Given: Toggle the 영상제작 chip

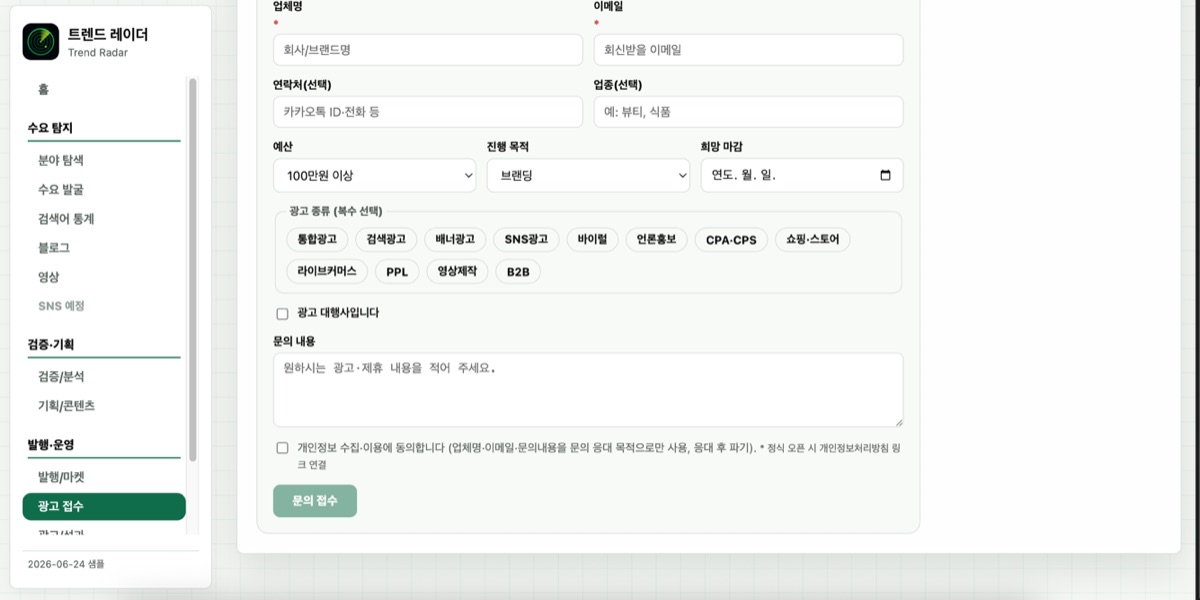Looking at the screenshot, I should (458, 271).
